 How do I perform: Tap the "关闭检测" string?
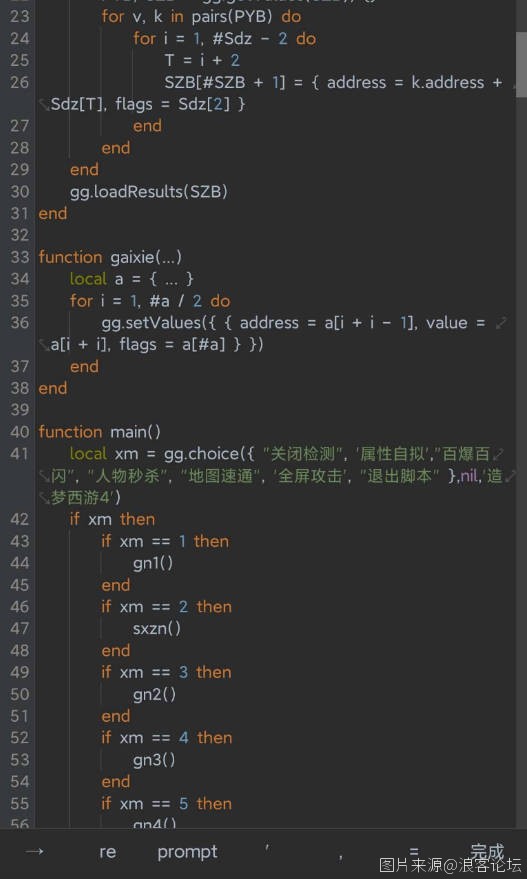pos(302,454)
